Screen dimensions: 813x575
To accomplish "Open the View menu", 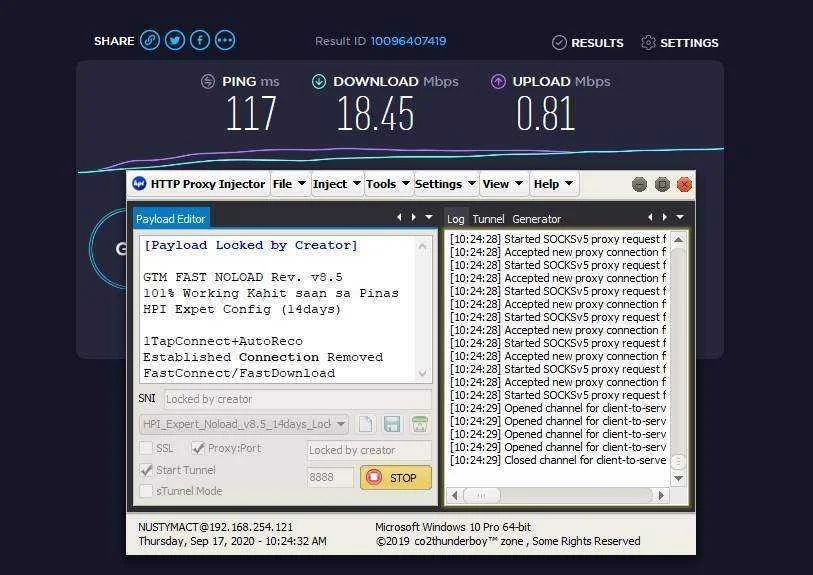I will pos(502,184).
